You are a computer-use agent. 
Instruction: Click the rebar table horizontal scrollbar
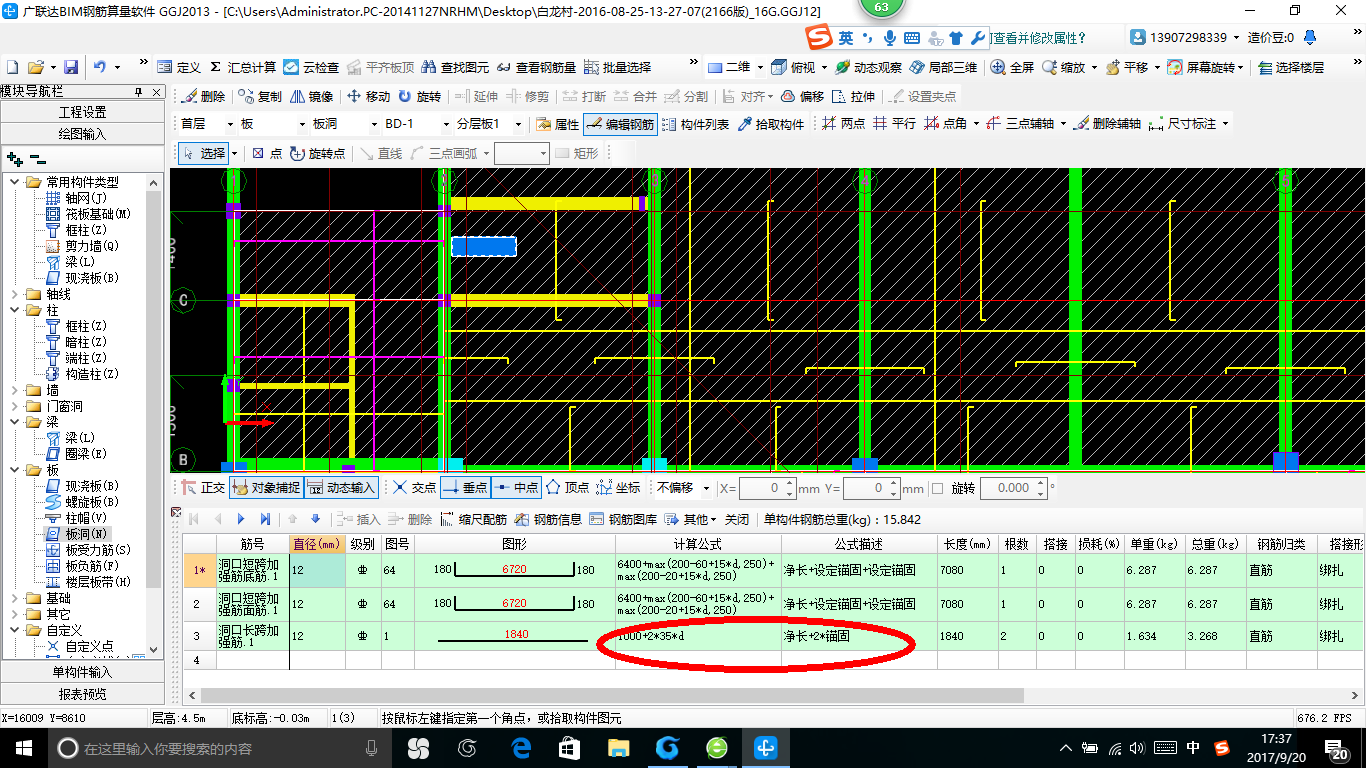[612, 695]
